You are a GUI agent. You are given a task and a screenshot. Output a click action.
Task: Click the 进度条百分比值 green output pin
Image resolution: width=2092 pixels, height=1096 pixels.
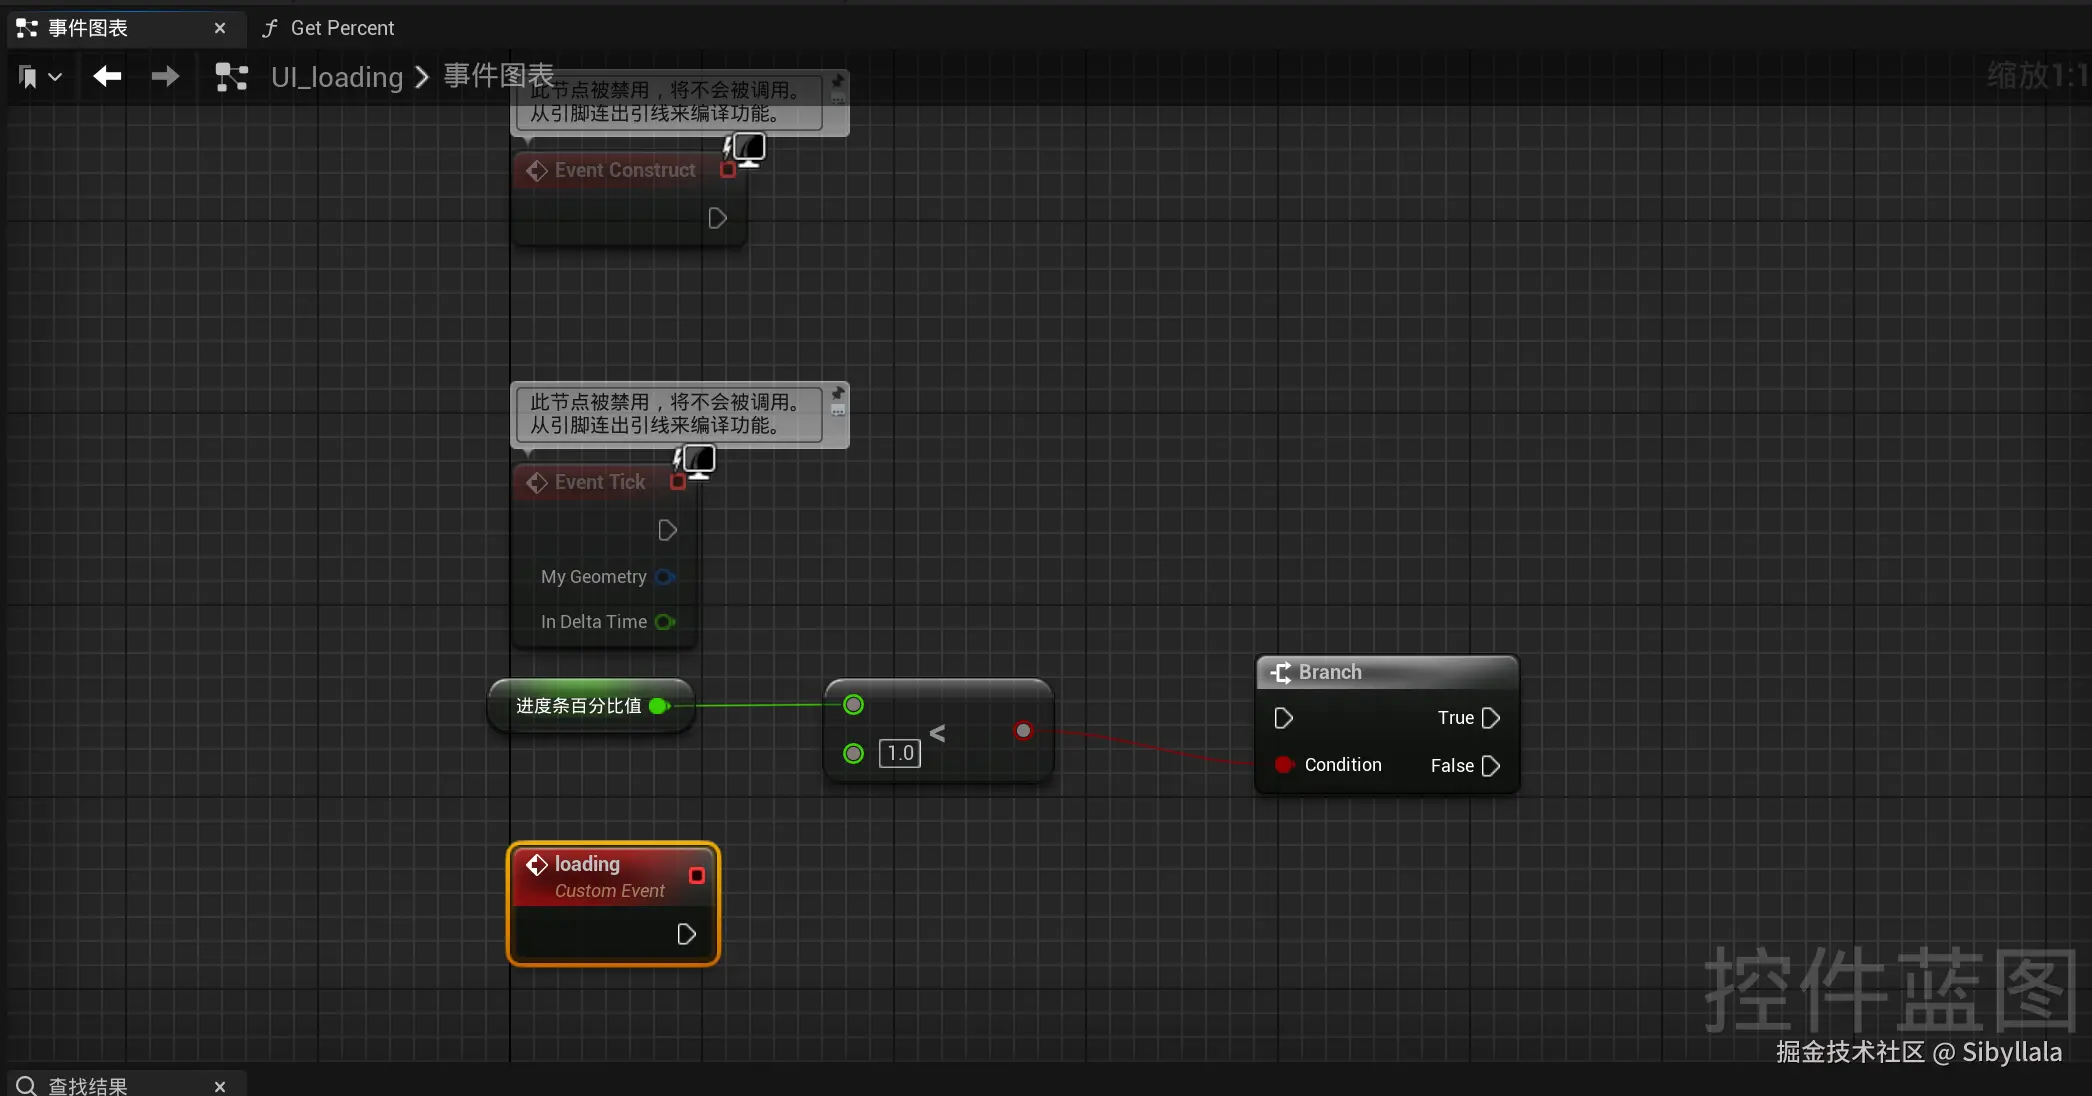coord(659,706)
